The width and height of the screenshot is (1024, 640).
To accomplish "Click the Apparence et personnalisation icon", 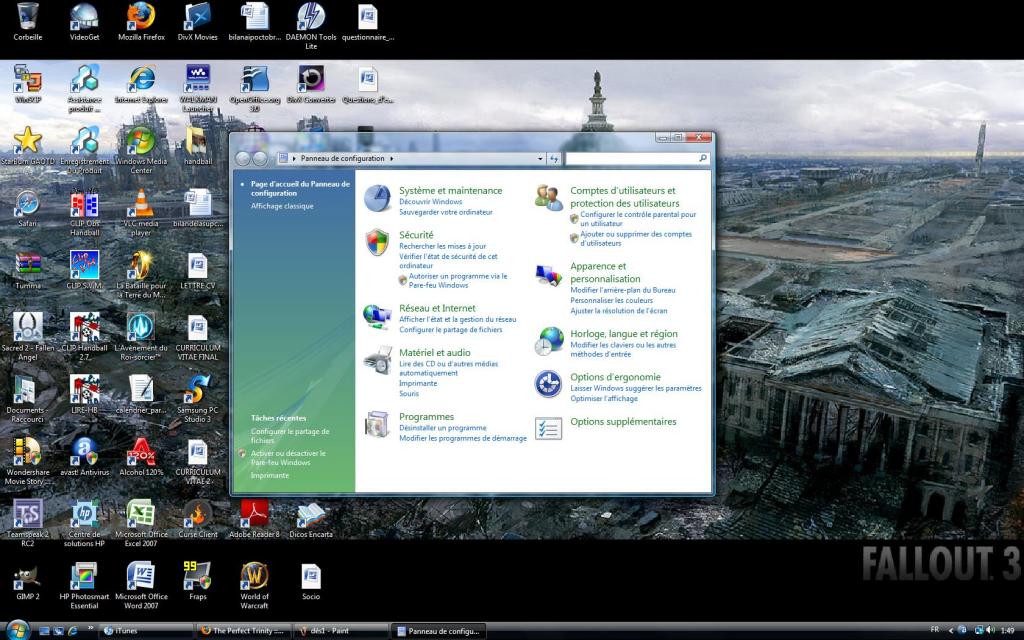I will [x=549, y=276].
